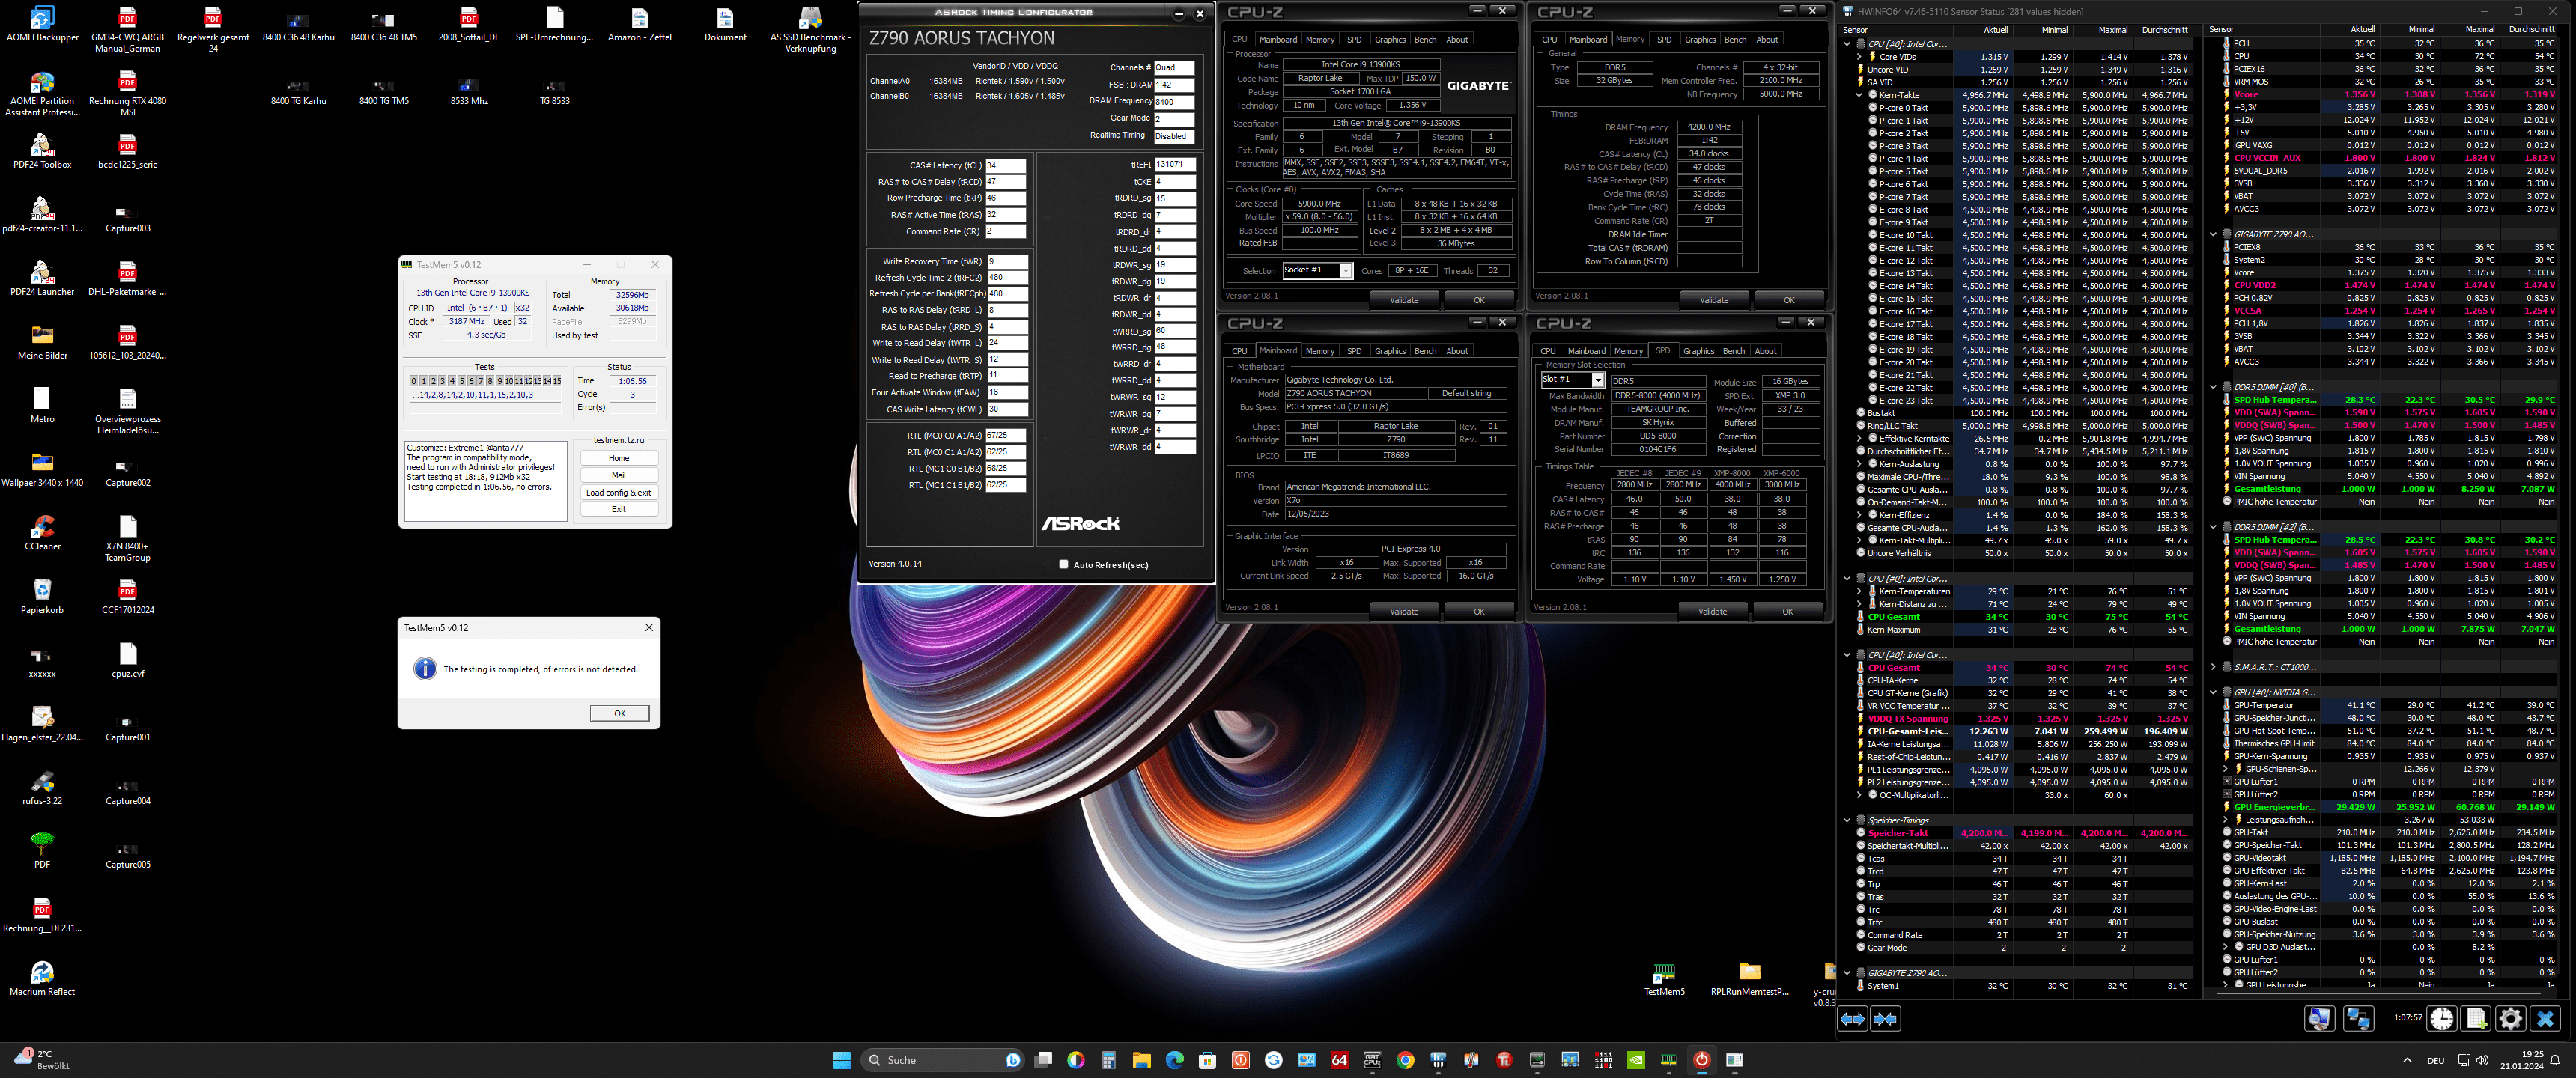Image resolution: width=2576 pixels, height=1078 pixels.
Task: Click the HWiNFO clock reset icon
Action: click(x=2441, y=1019)
